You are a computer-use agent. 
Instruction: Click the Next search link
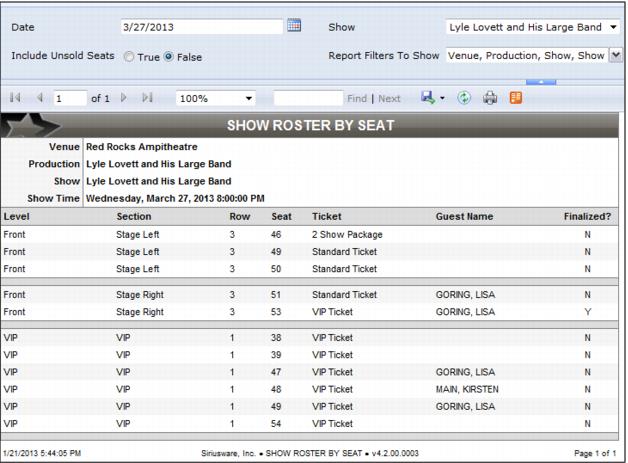pos(389,99)
